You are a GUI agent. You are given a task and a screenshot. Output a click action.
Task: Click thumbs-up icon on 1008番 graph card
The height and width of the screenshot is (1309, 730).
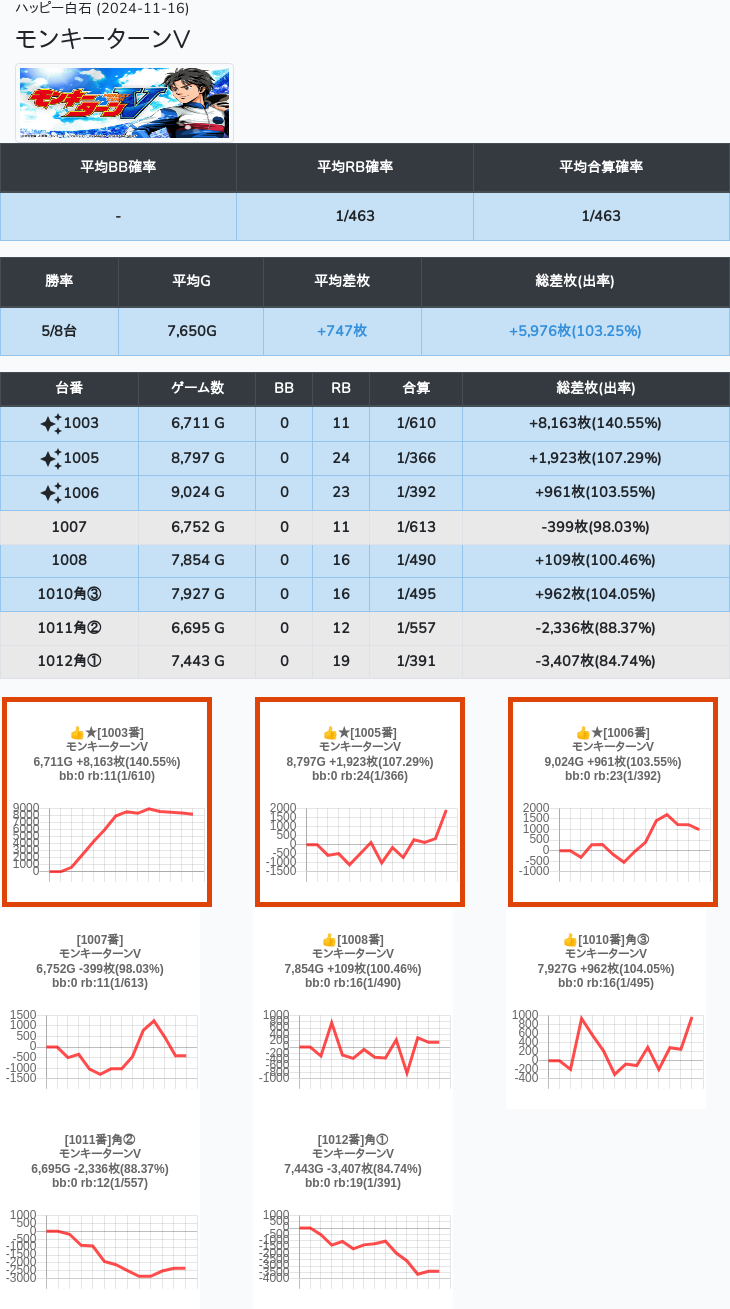click(x=329, y=940)
